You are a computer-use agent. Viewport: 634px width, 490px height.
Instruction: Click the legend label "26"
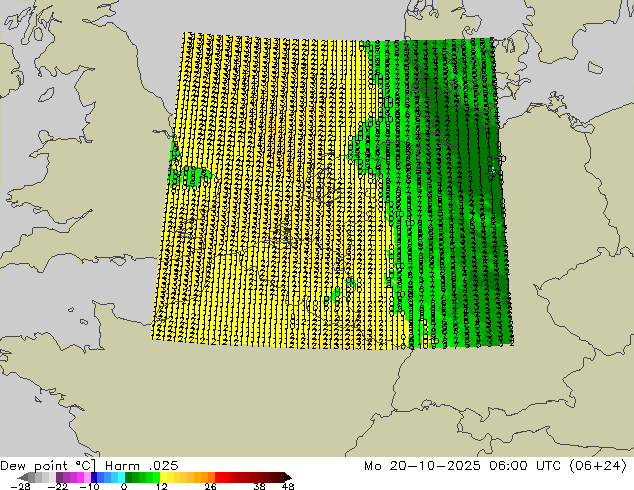(x=210, y=487)
